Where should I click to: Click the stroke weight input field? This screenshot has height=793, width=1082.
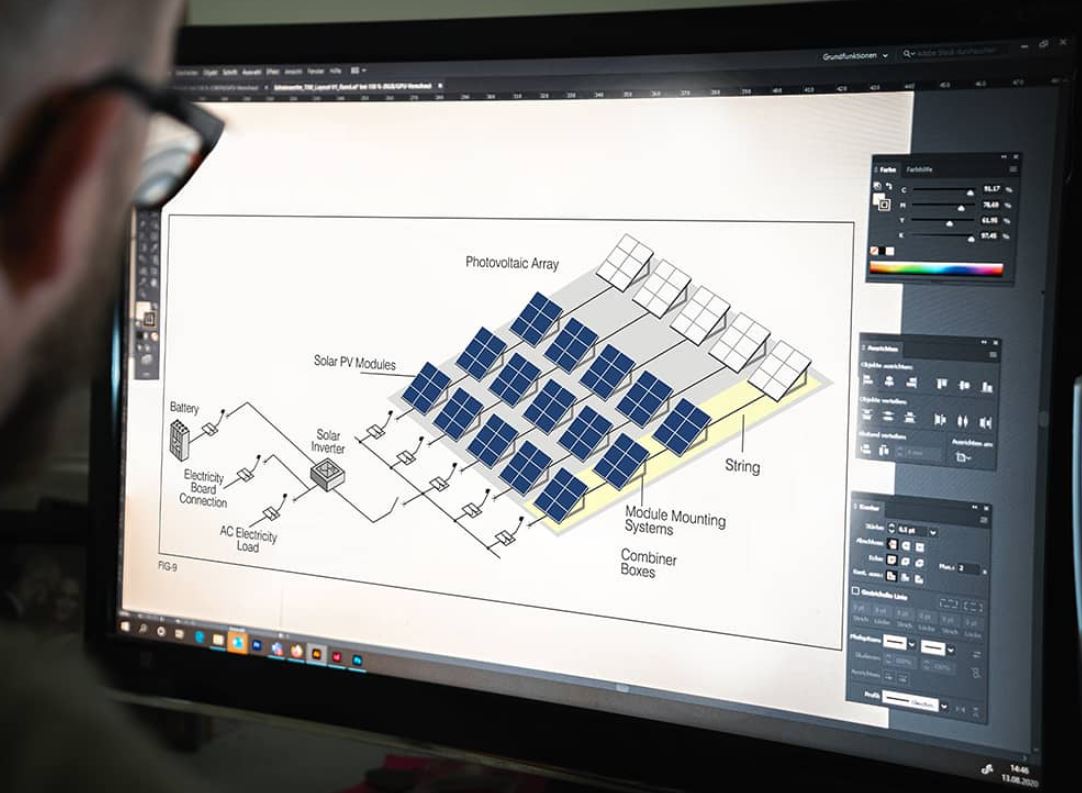[x=912, y=531]
